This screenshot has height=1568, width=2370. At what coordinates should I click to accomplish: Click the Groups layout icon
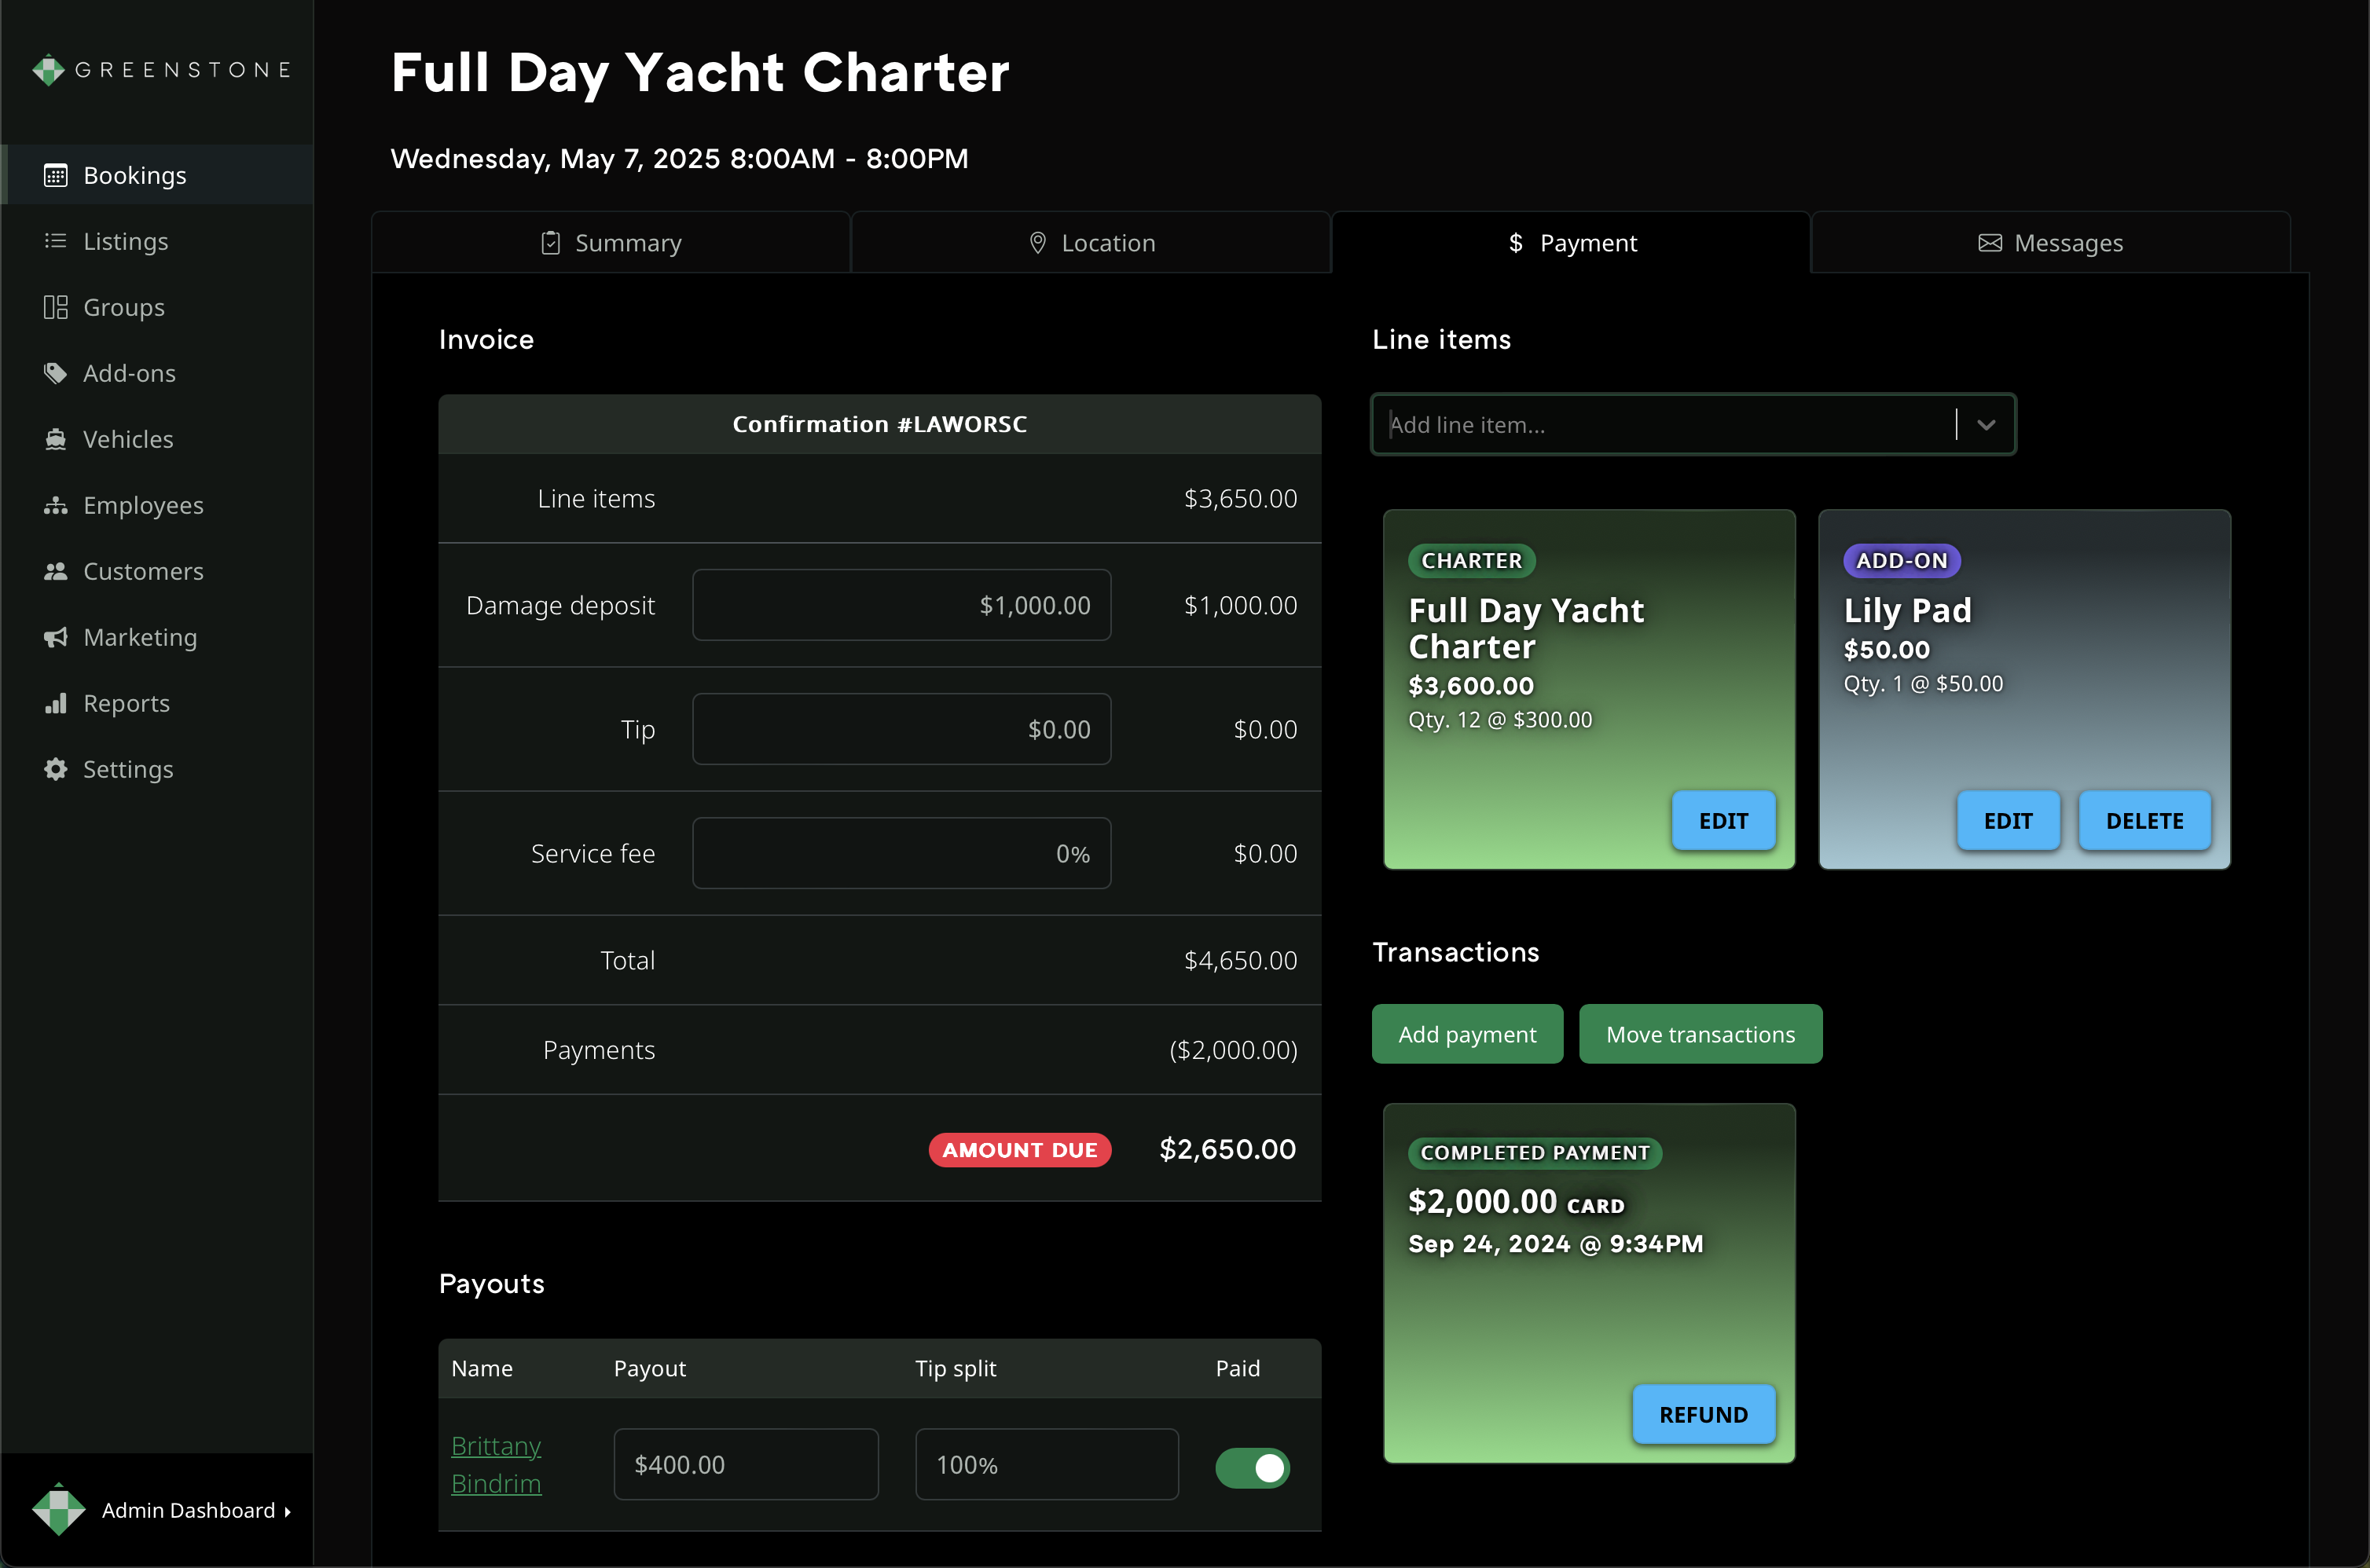coord(56,307)
